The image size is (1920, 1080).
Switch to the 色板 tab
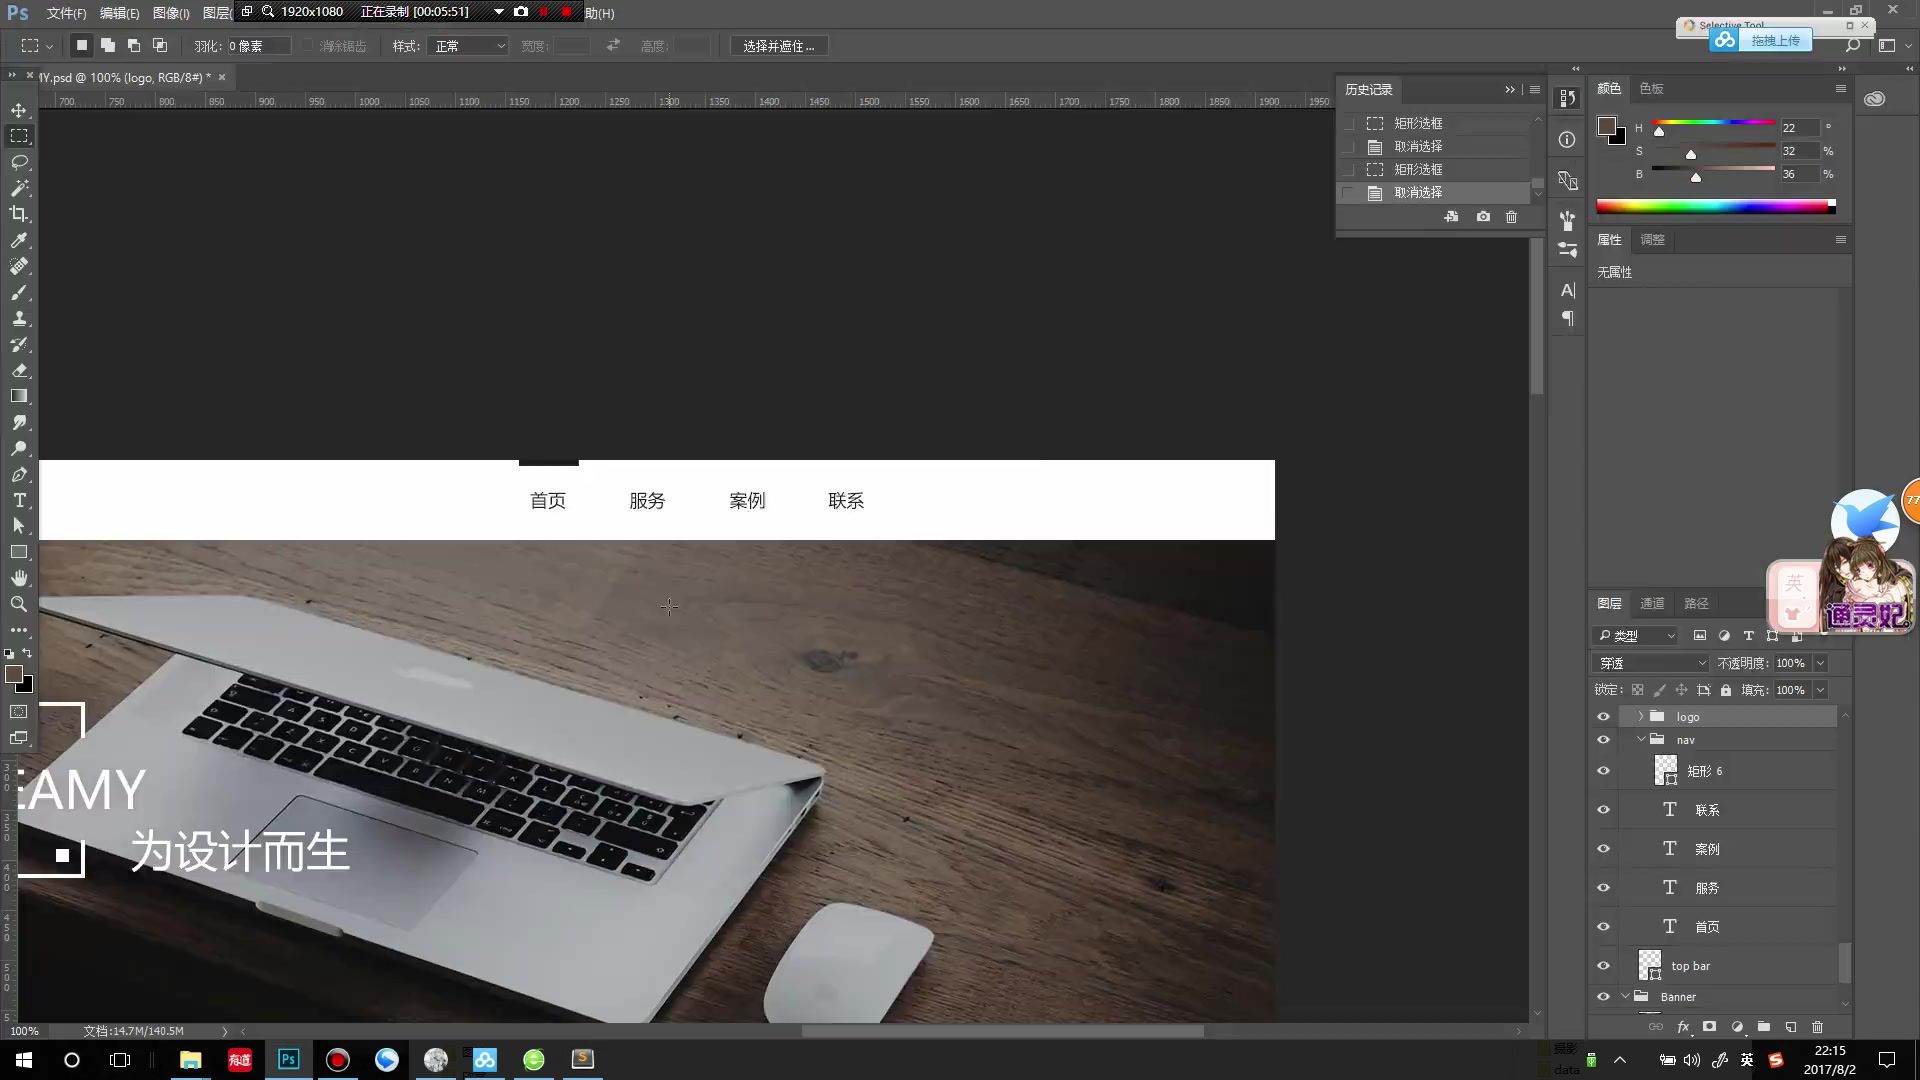(x=1651, y=88)
